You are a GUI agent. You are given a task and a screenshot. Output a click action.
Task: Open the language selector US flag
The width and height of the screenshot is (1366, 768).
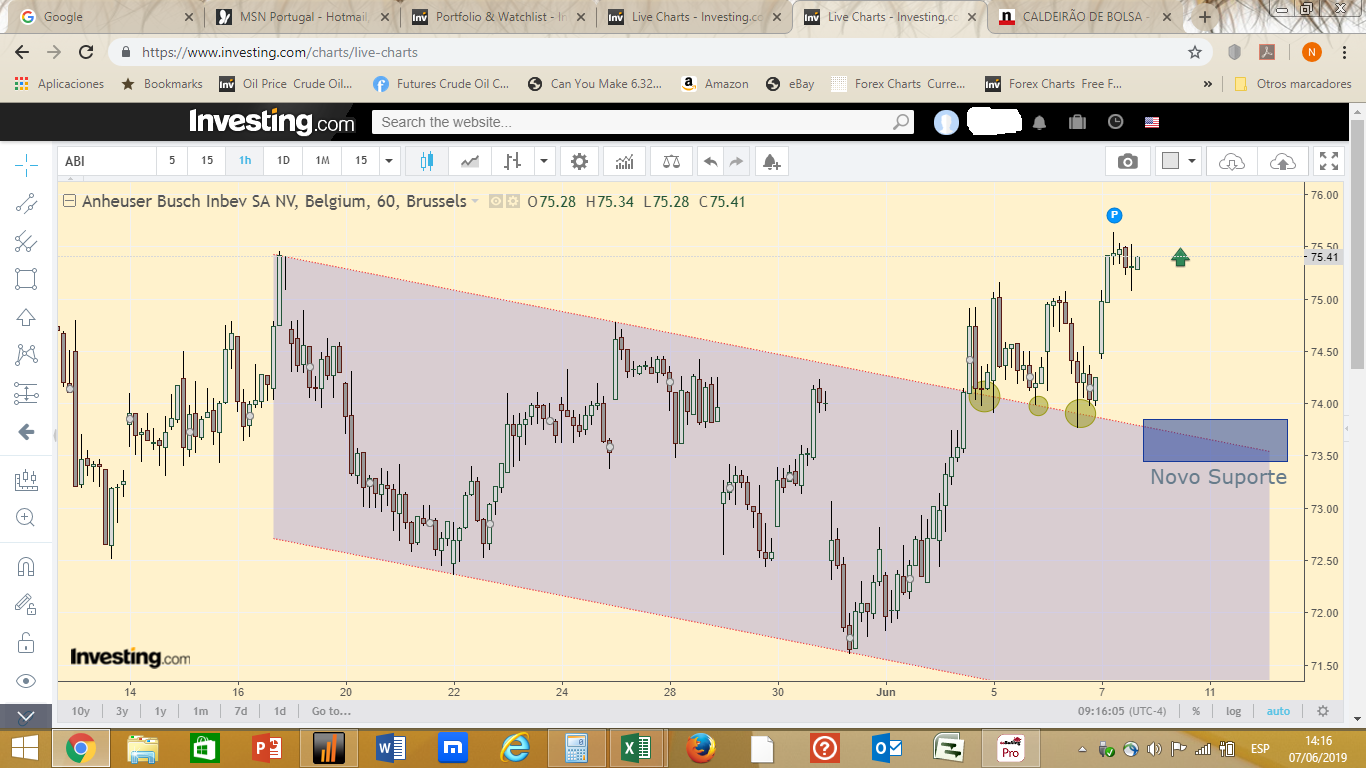click(1152, 122)
